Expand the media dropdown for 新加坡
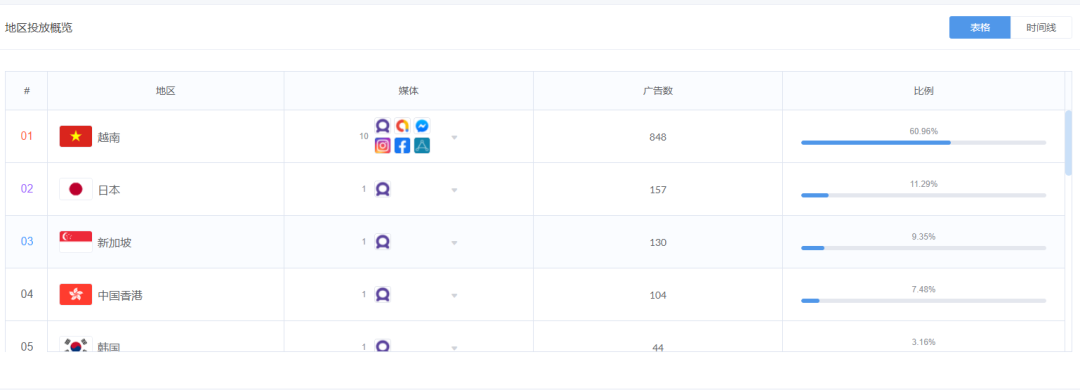Screen dimensions: 1080x390 tap(455, 243)
